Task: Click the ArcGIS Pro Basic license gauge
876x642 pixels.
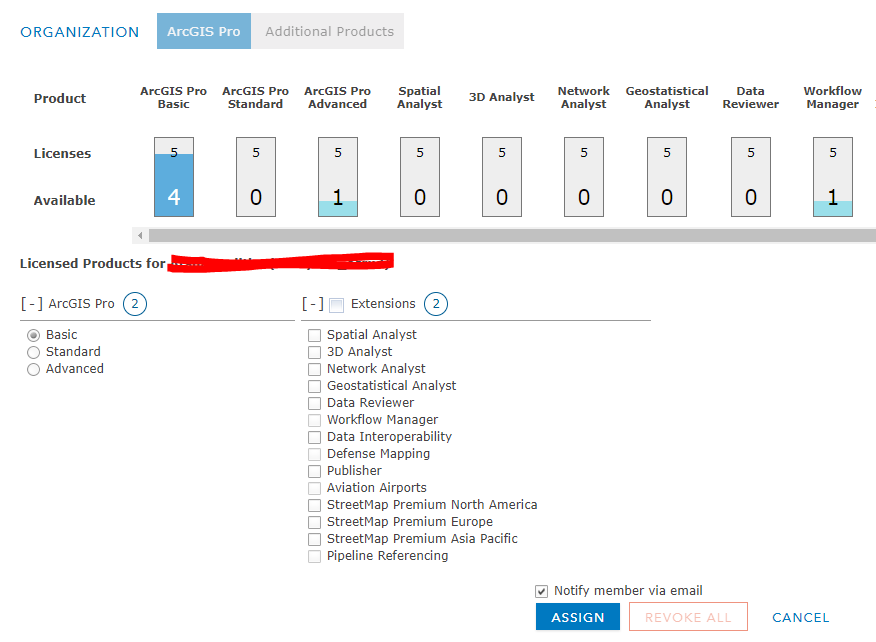Action: [x=174, y=177]
